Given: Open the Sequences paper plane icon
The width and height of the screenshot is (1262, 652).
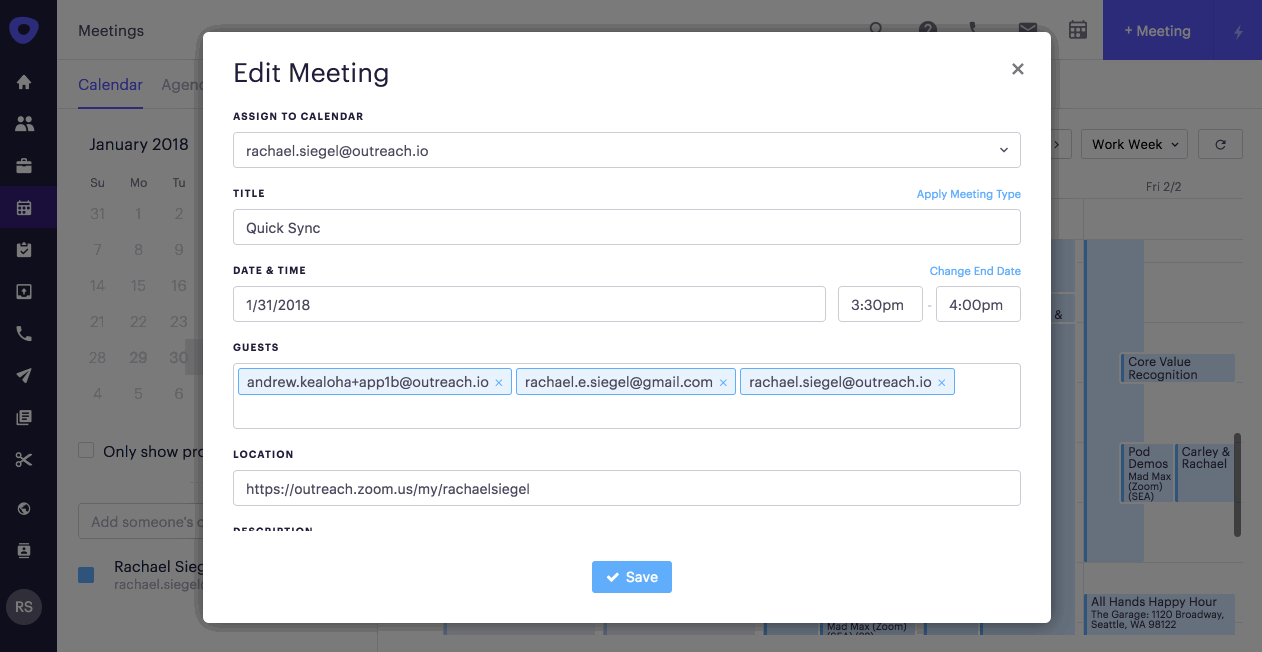Looking at the screenshot, I should (x=24, y=376).
